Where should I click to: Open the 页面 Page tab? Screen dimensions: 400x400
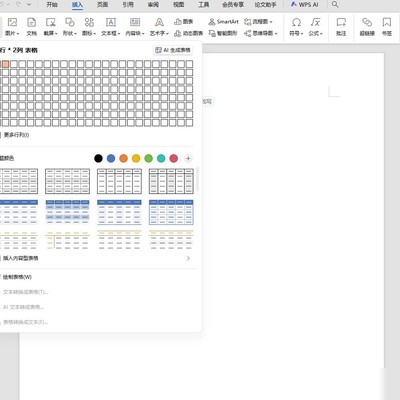click(x=102, y=4)
